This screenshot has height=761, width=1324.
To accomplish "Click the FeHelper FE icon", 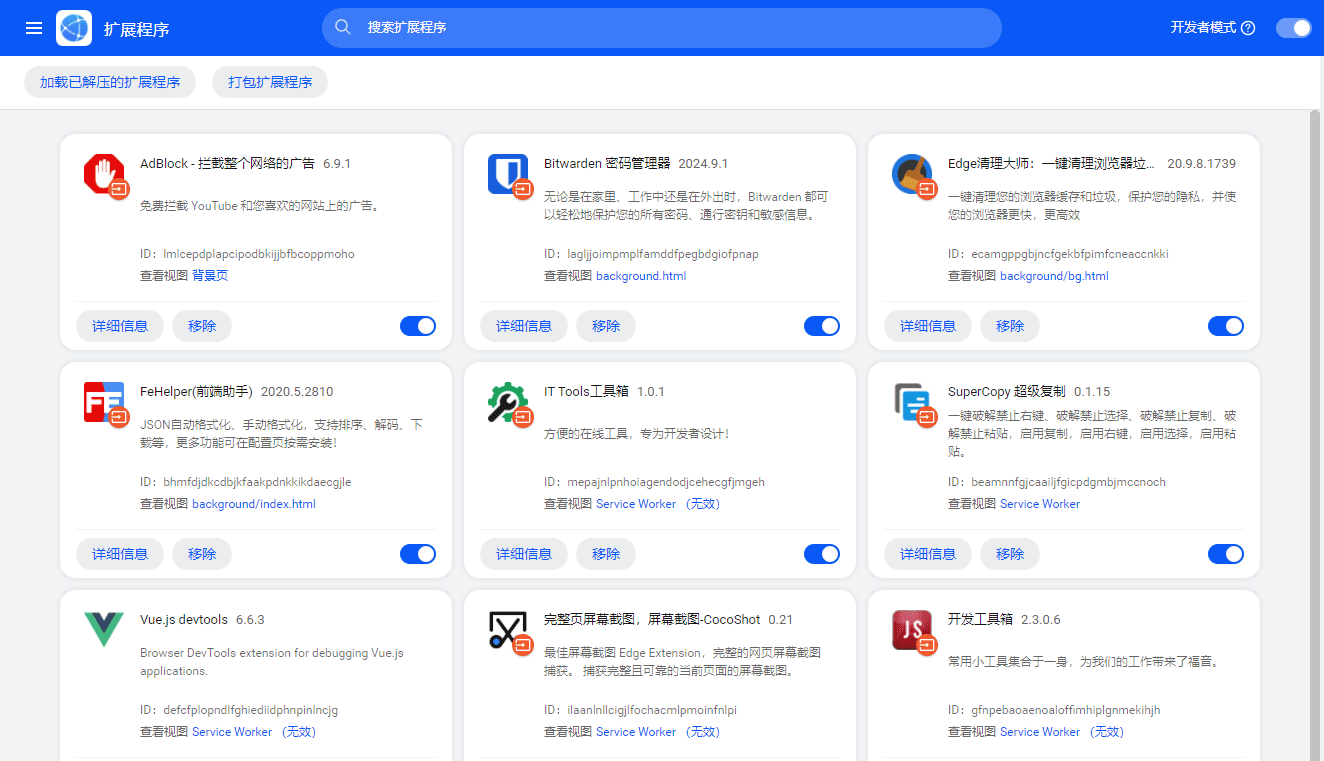I will click(103, 402).
